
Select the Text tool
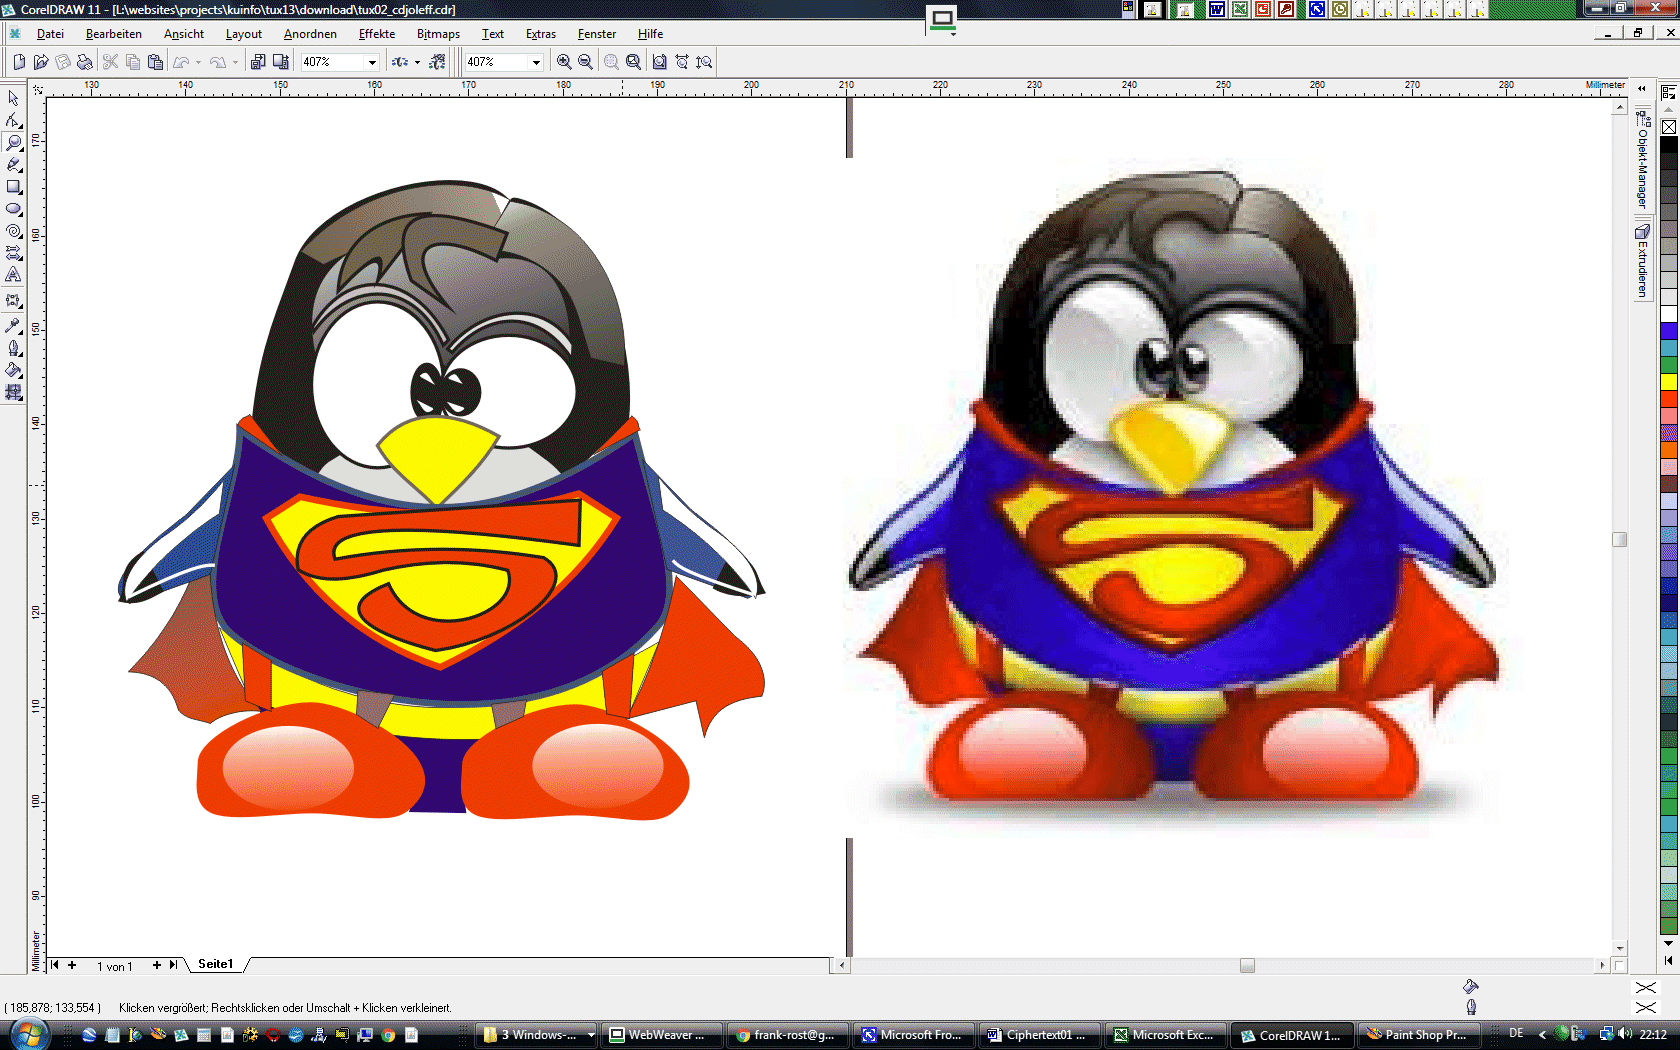pos(13,274)
